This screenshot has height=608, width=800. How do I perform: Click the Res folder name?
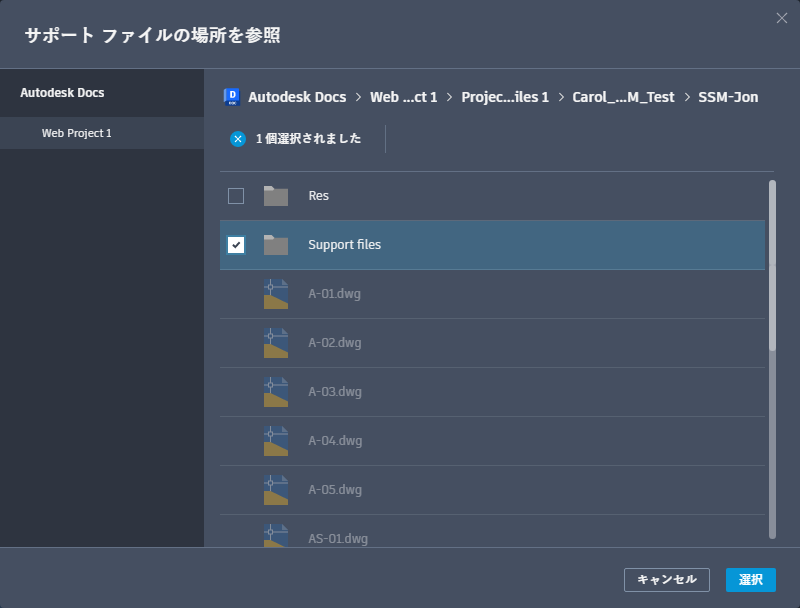318,196
